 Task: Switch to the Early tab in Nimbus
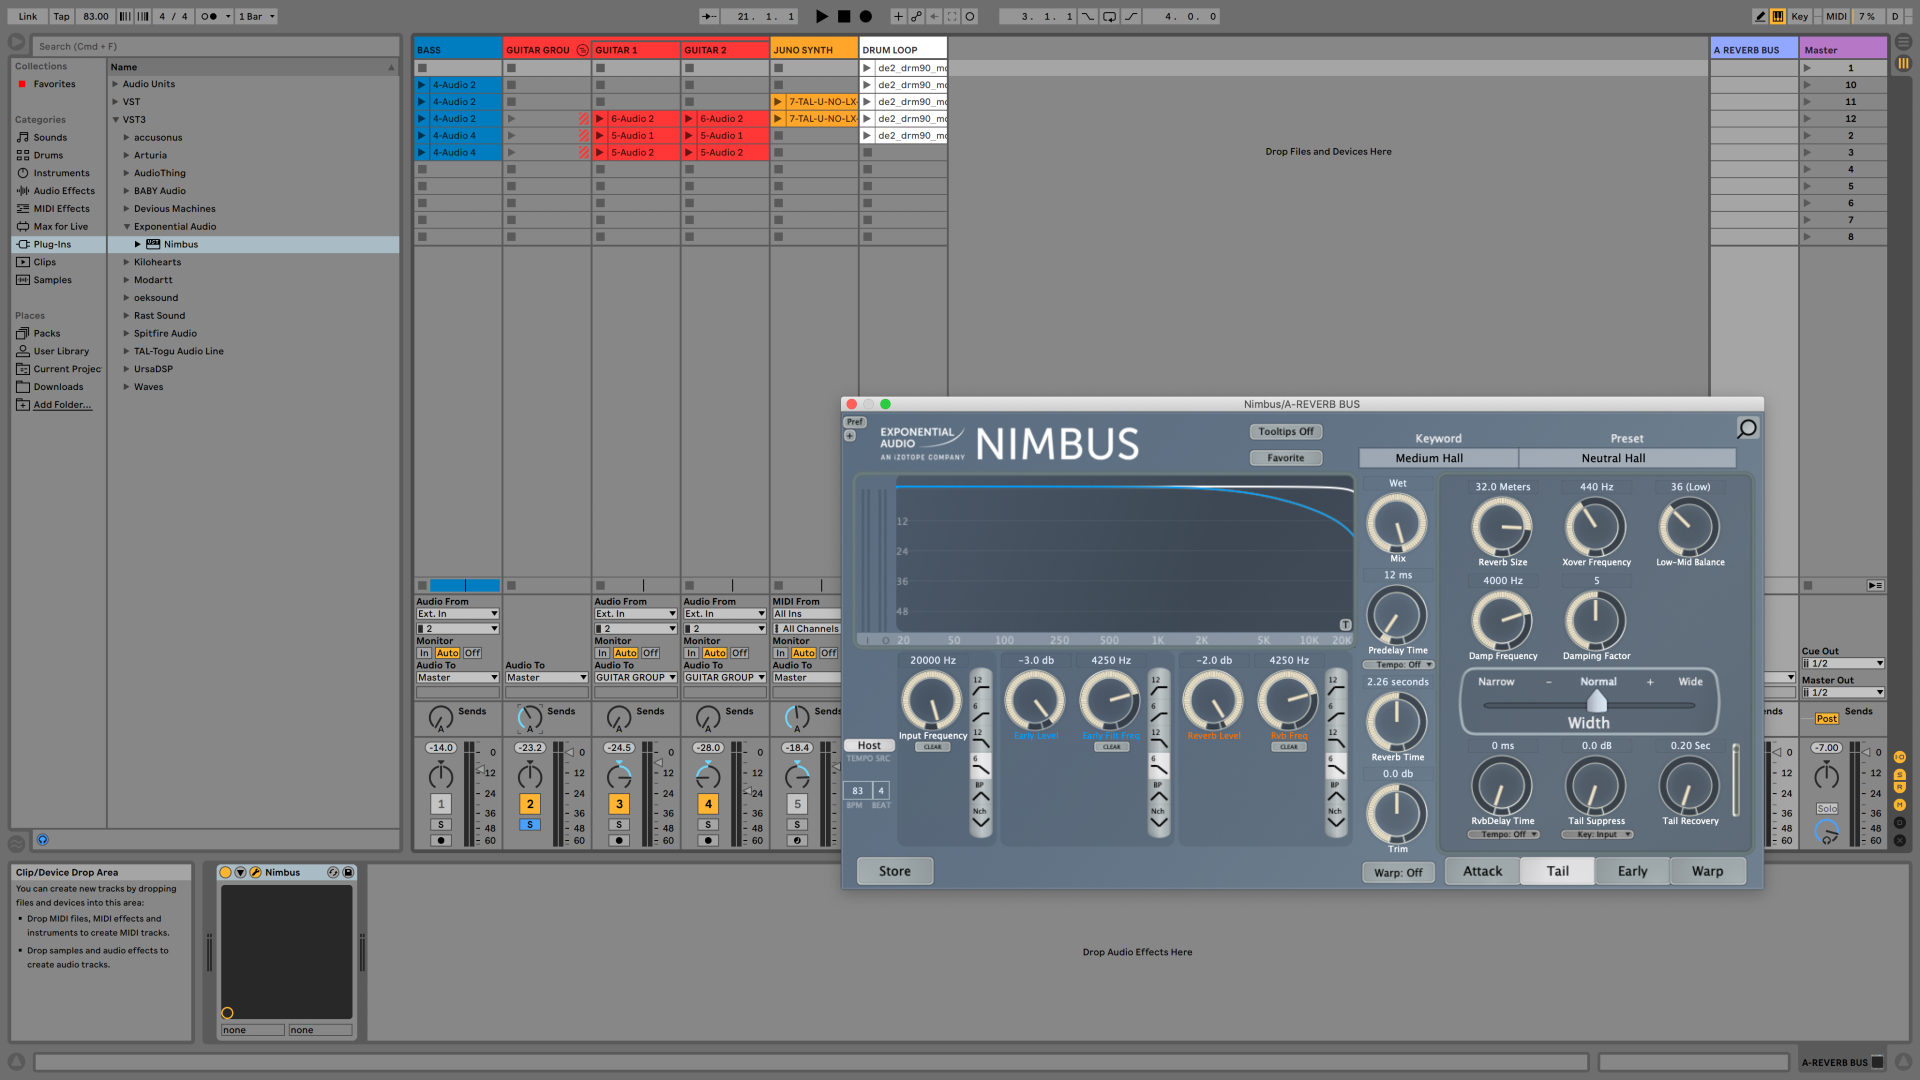(x=1632, y=871)
